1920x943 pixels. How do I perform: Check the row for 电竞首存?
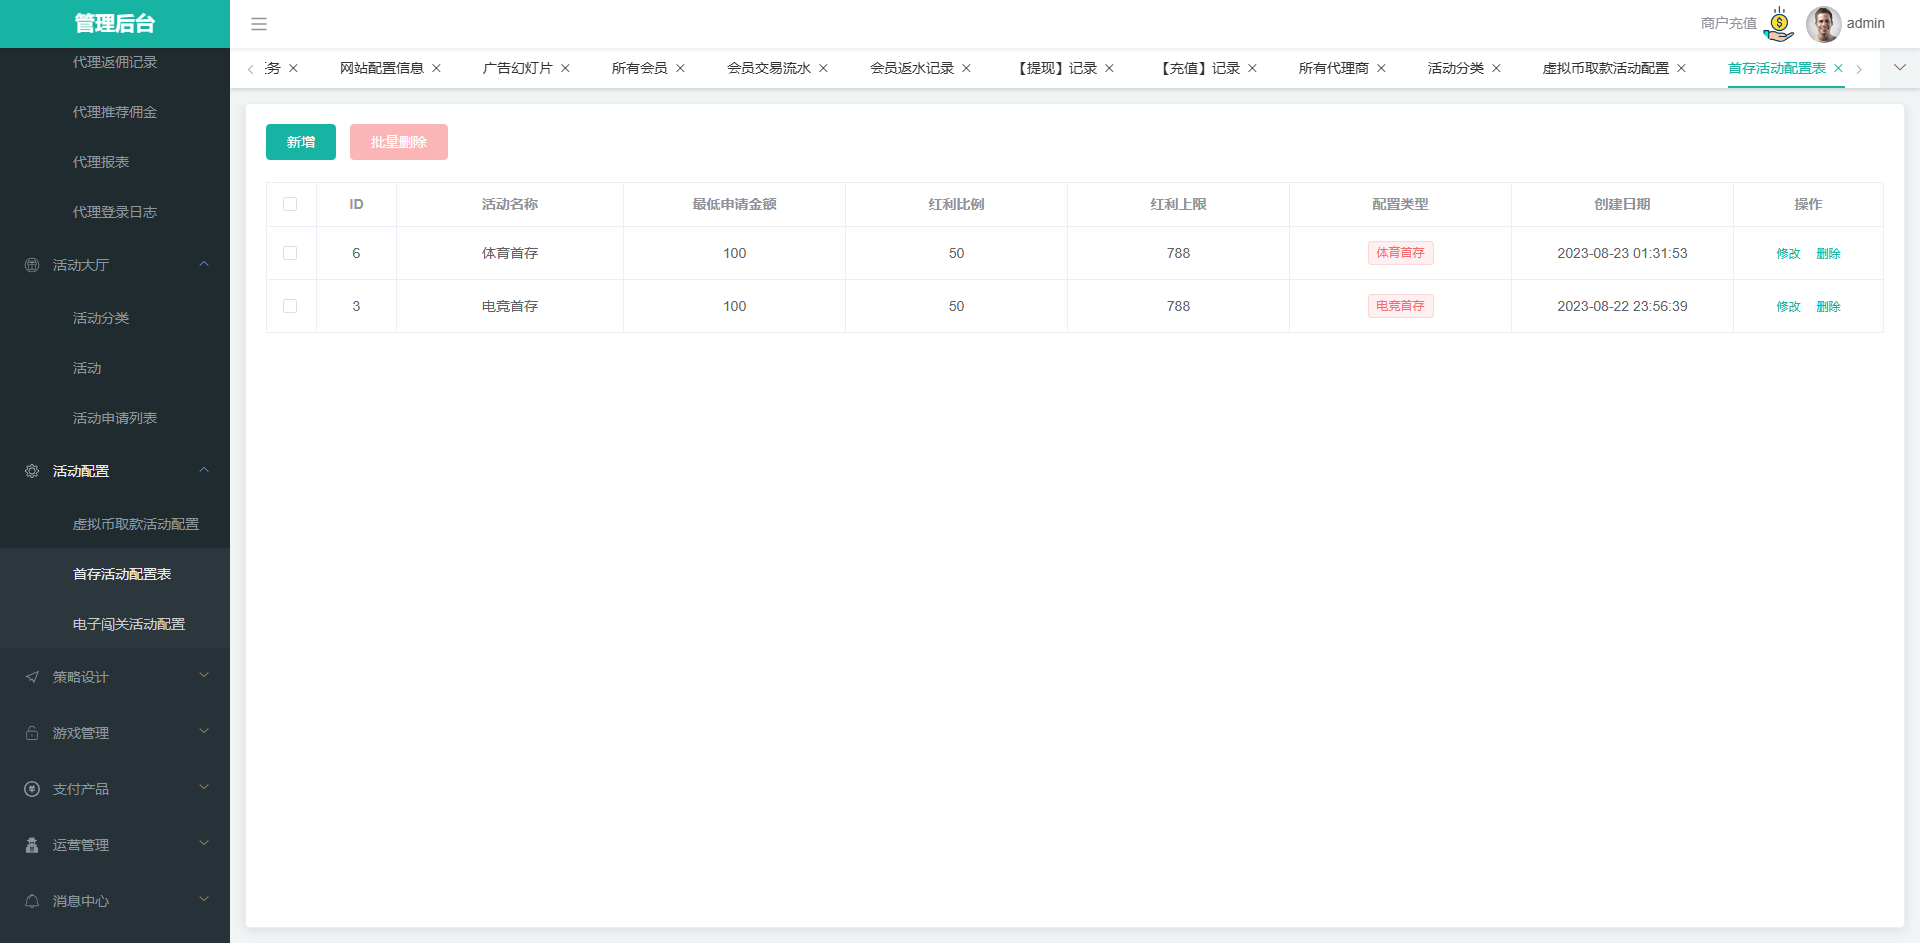290,306
